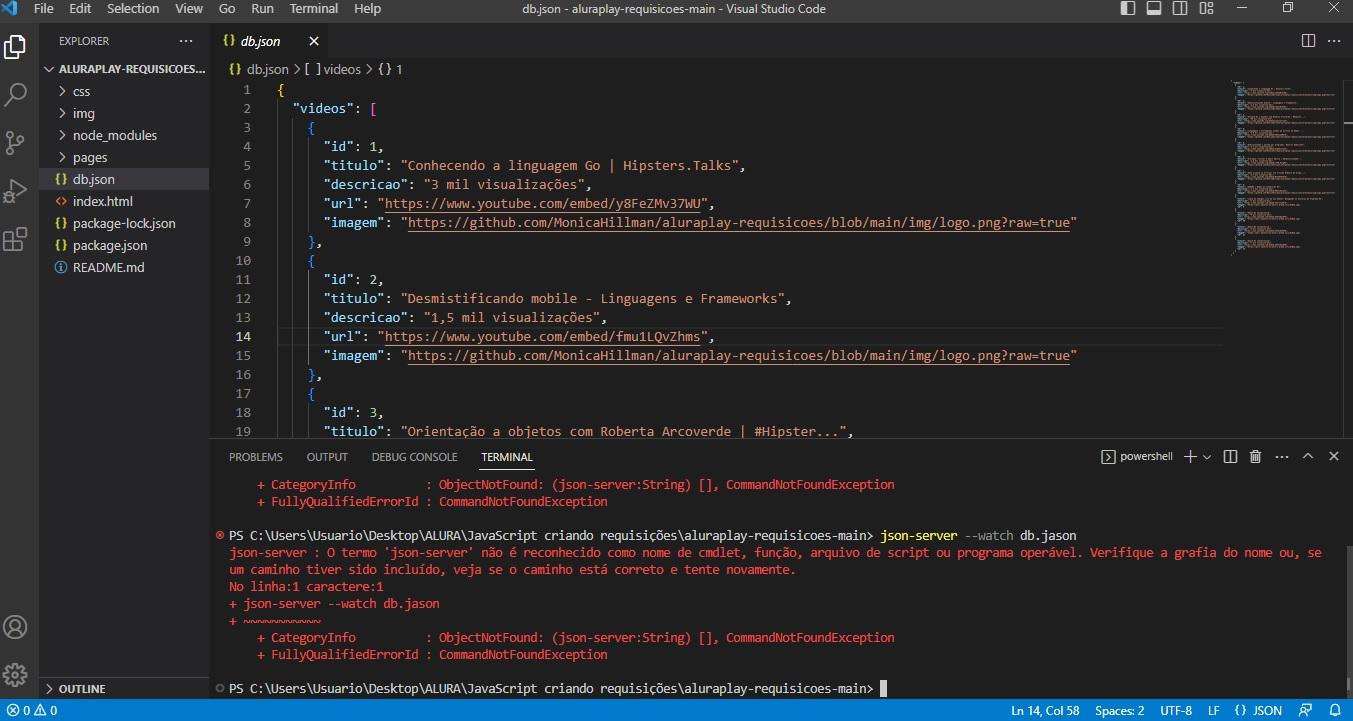Close the db.json editor tab
The image size is (1353, 721).
[314, 42]
